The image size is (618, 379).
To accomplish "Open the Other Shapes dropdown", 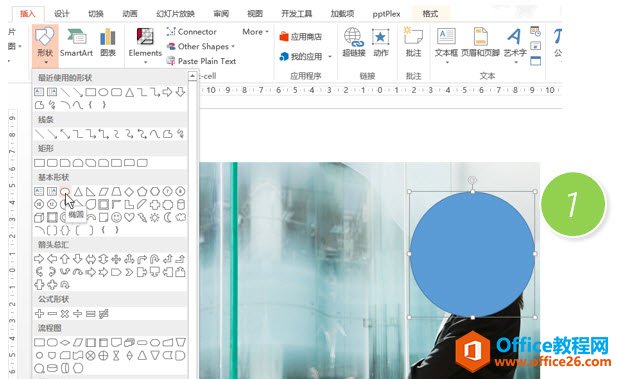I will coord(201,46).
